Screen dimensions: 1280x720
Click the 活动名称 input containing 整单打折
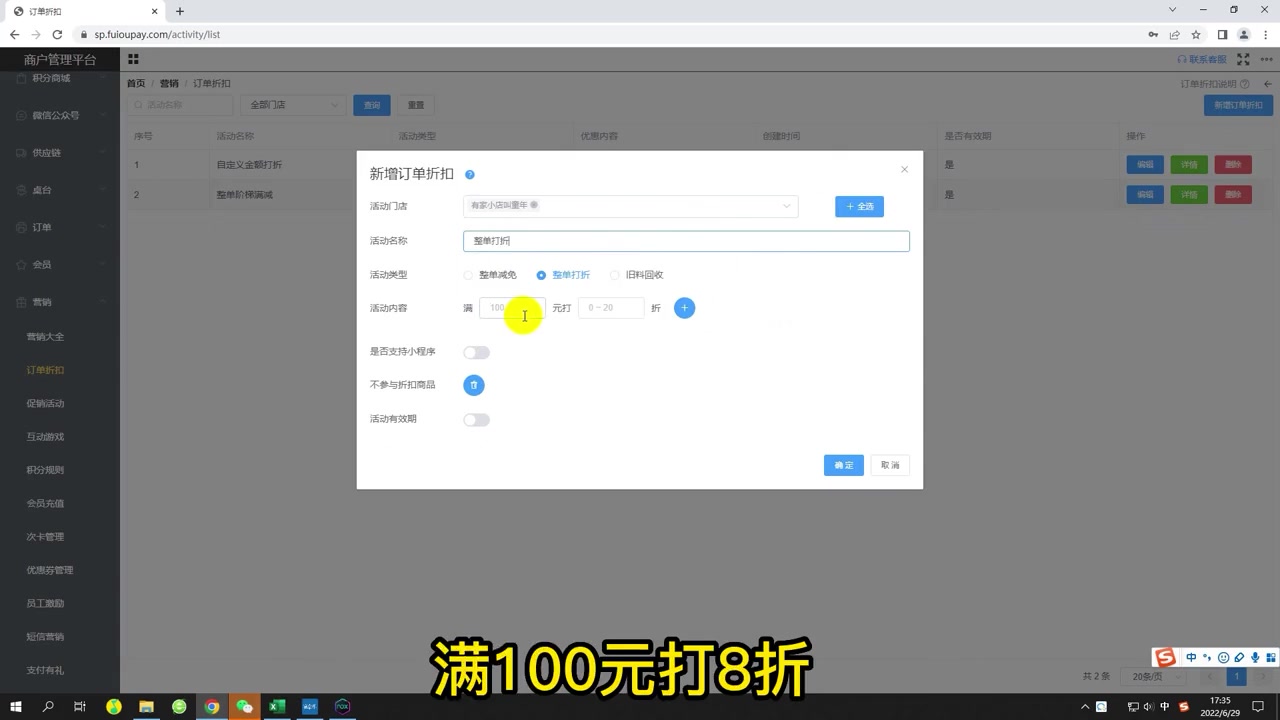pos(686,241)
